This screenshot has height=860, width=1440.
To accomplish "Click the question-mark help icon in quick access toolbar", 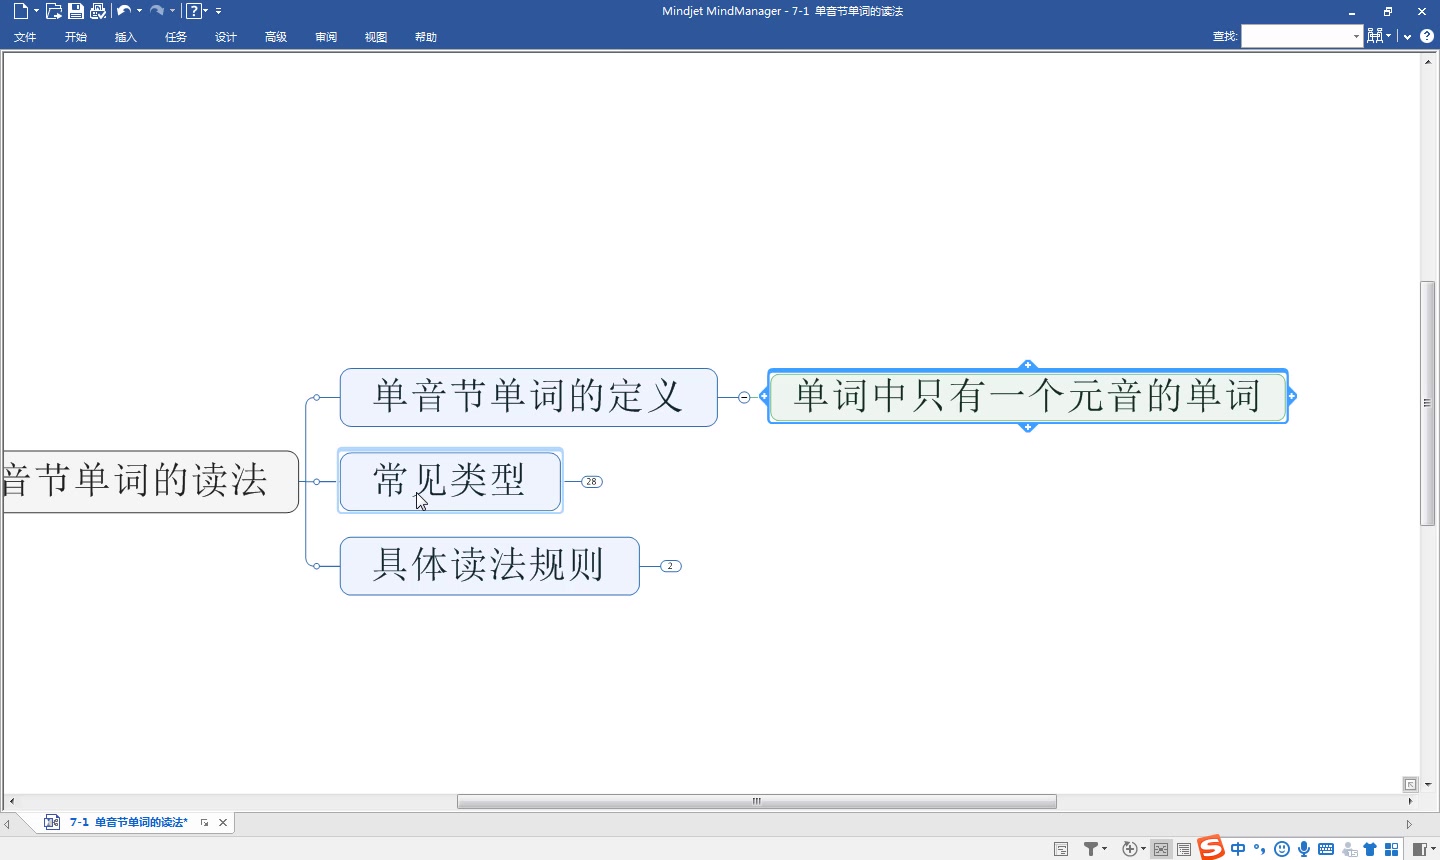I will coord(194,11).
